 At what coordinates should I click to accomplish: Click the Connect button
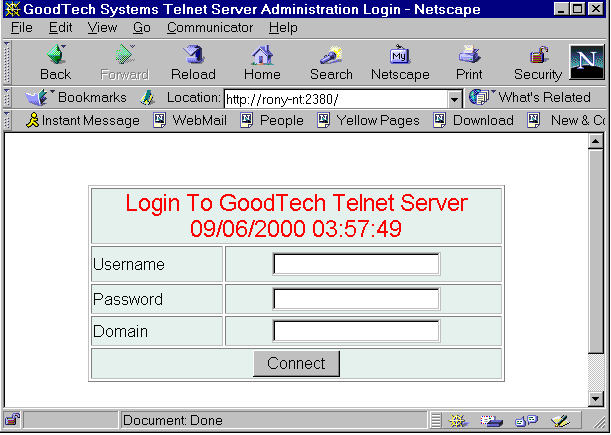pos(296,364)
